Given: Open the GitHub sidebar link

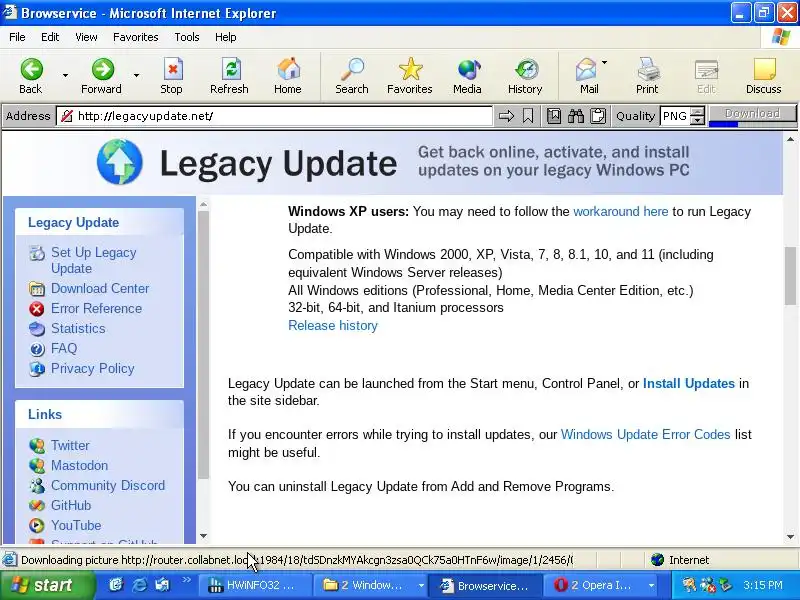Looking at the screenshot, I should tap(71, 506).
